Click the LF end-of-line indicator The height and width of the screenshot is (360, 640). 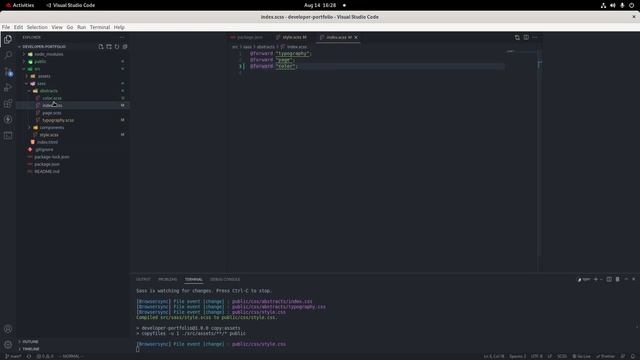tap(549, 356)
